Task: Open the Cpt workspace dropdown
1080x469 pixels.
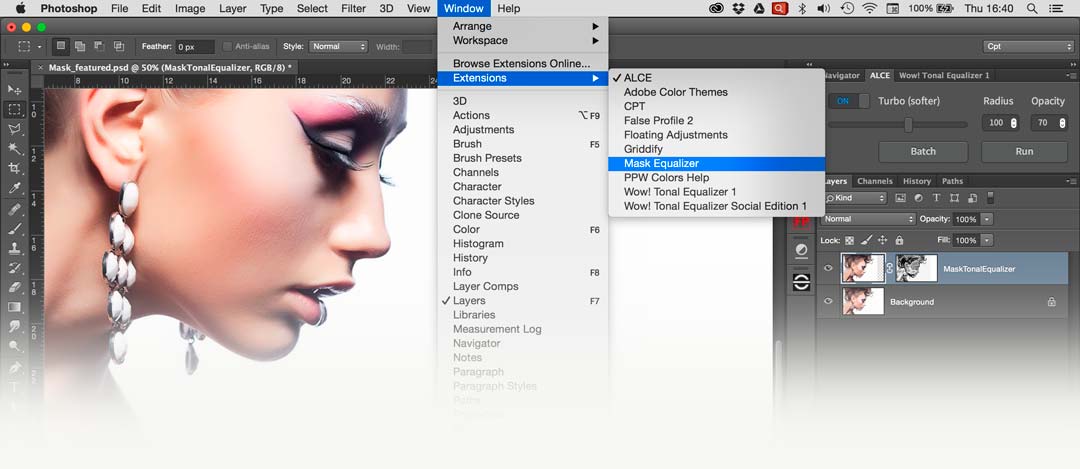Action: click(x=1028, y=46)
